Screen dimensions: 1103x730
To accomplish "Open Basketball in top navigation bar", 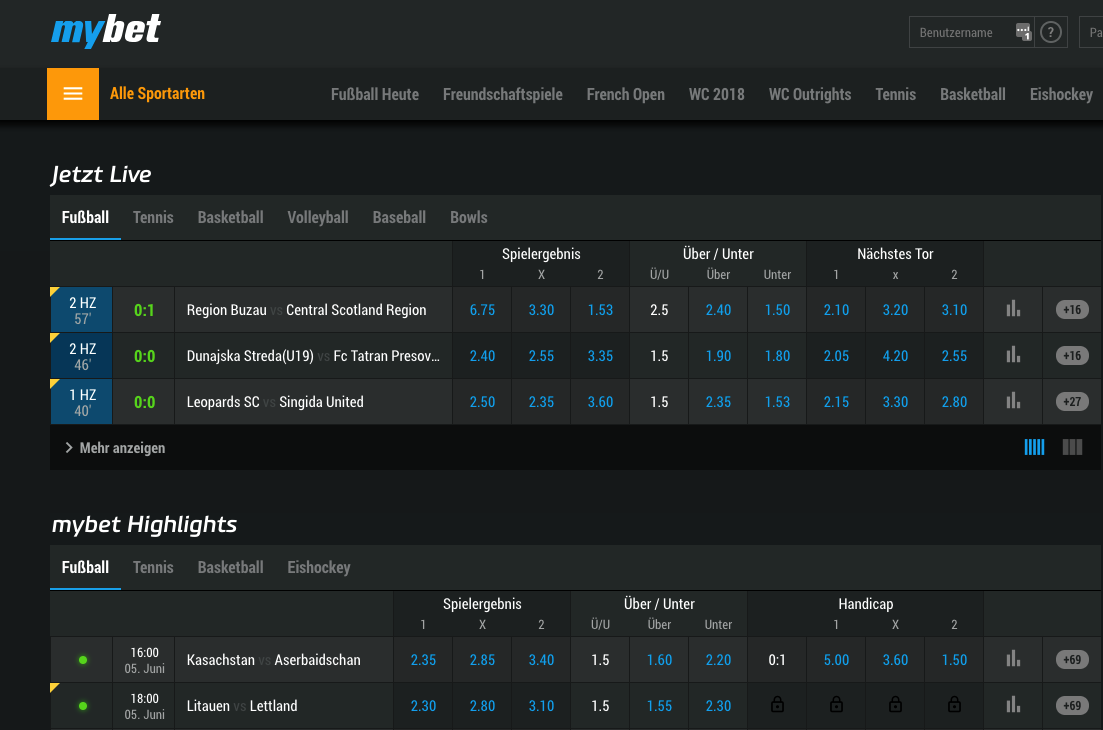I will [973, 94].
